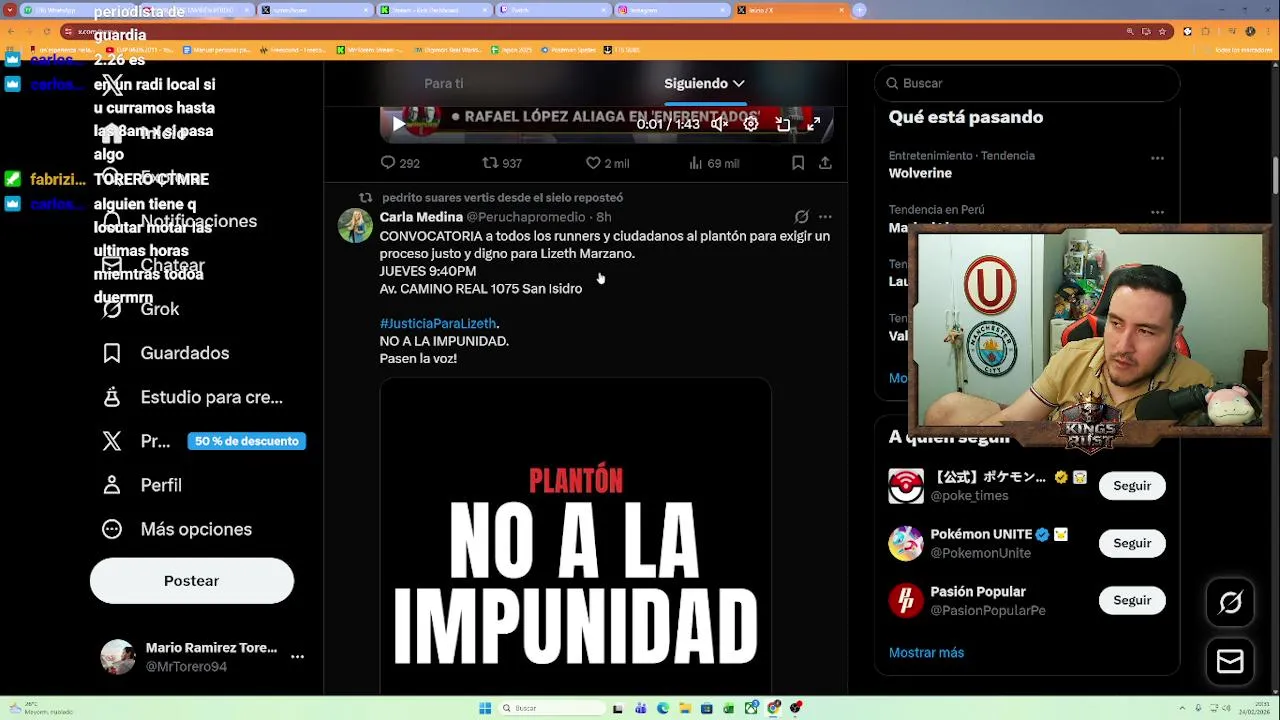Open Microsoft Edge from the taskbar
The height and width of the screenshot is (720, 1280).
click(662, 708)
